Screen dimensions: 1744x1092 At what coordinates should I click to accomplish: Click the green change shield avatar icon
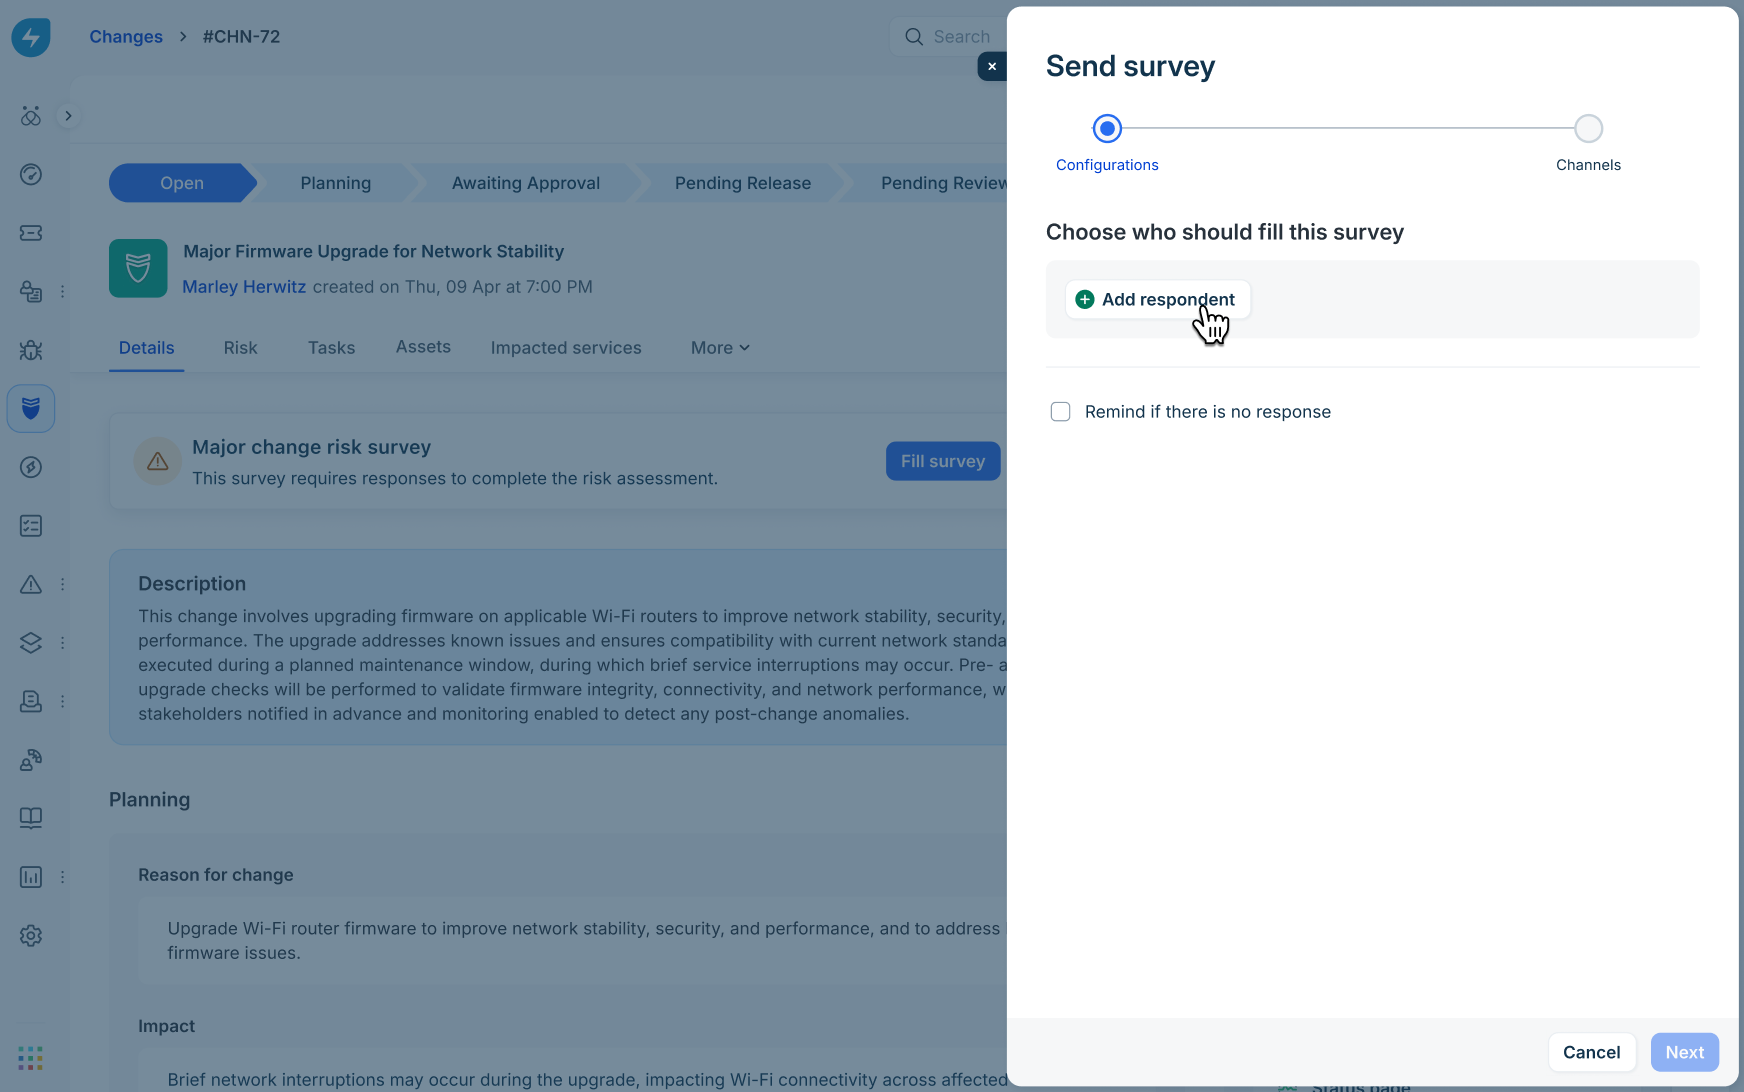(x=138, y=268)
